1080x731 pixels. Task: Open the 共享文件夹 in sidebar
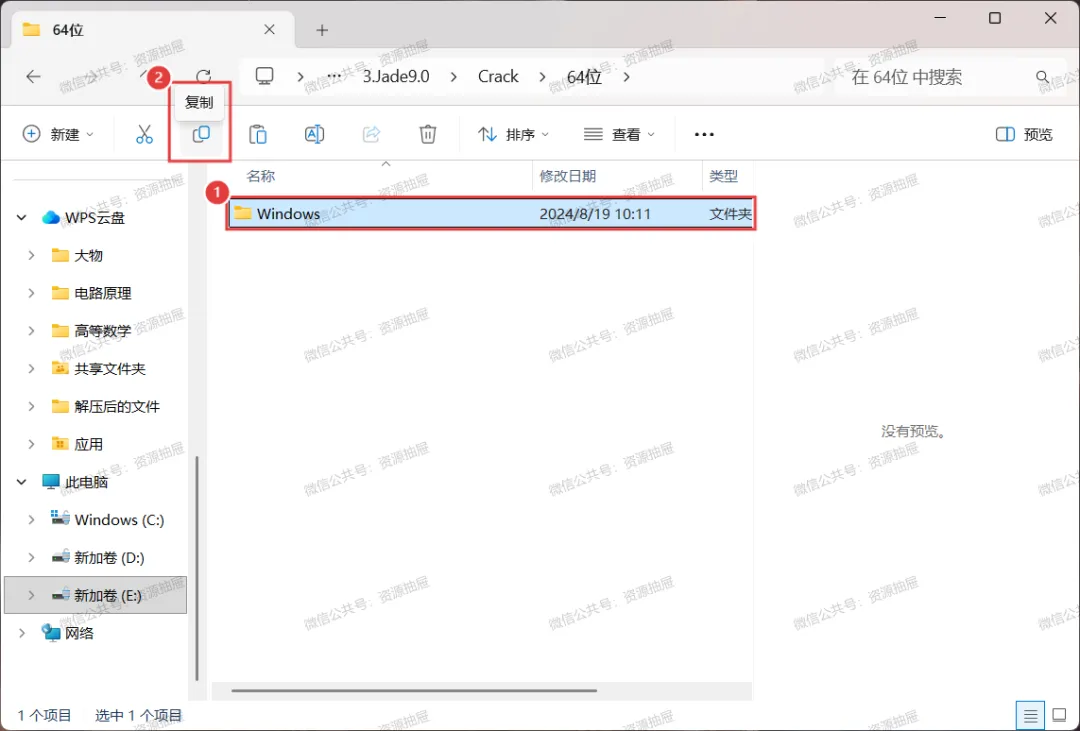98,369
